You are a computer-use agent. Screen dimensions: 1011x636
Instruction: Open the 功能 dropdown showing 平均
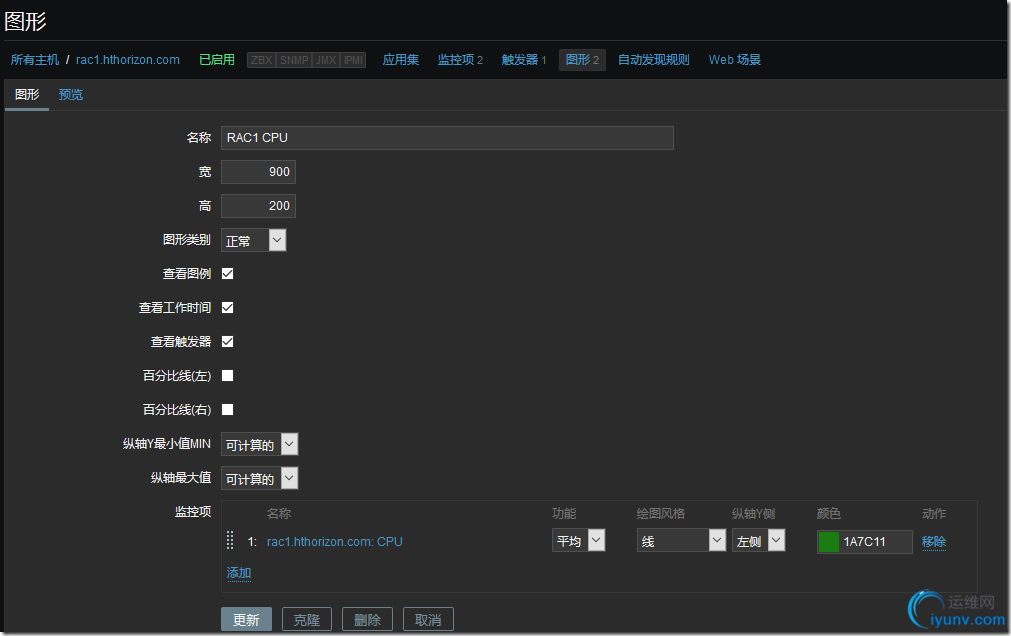pyautogui.click(x=578, y=541)
